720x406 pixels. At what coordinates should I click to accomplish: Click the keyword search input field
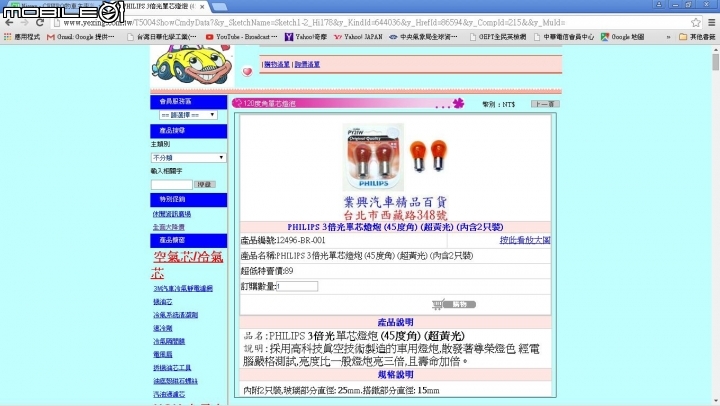[172, 185]
